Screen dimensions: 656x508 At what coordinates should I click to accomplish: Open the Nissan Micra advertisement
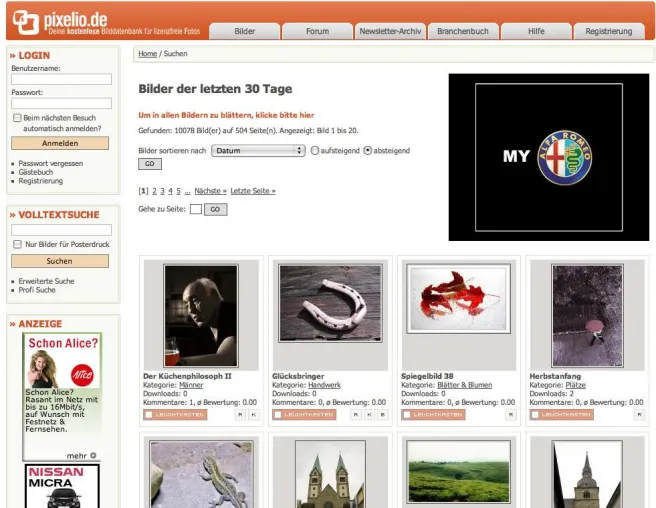coord(62,486)
